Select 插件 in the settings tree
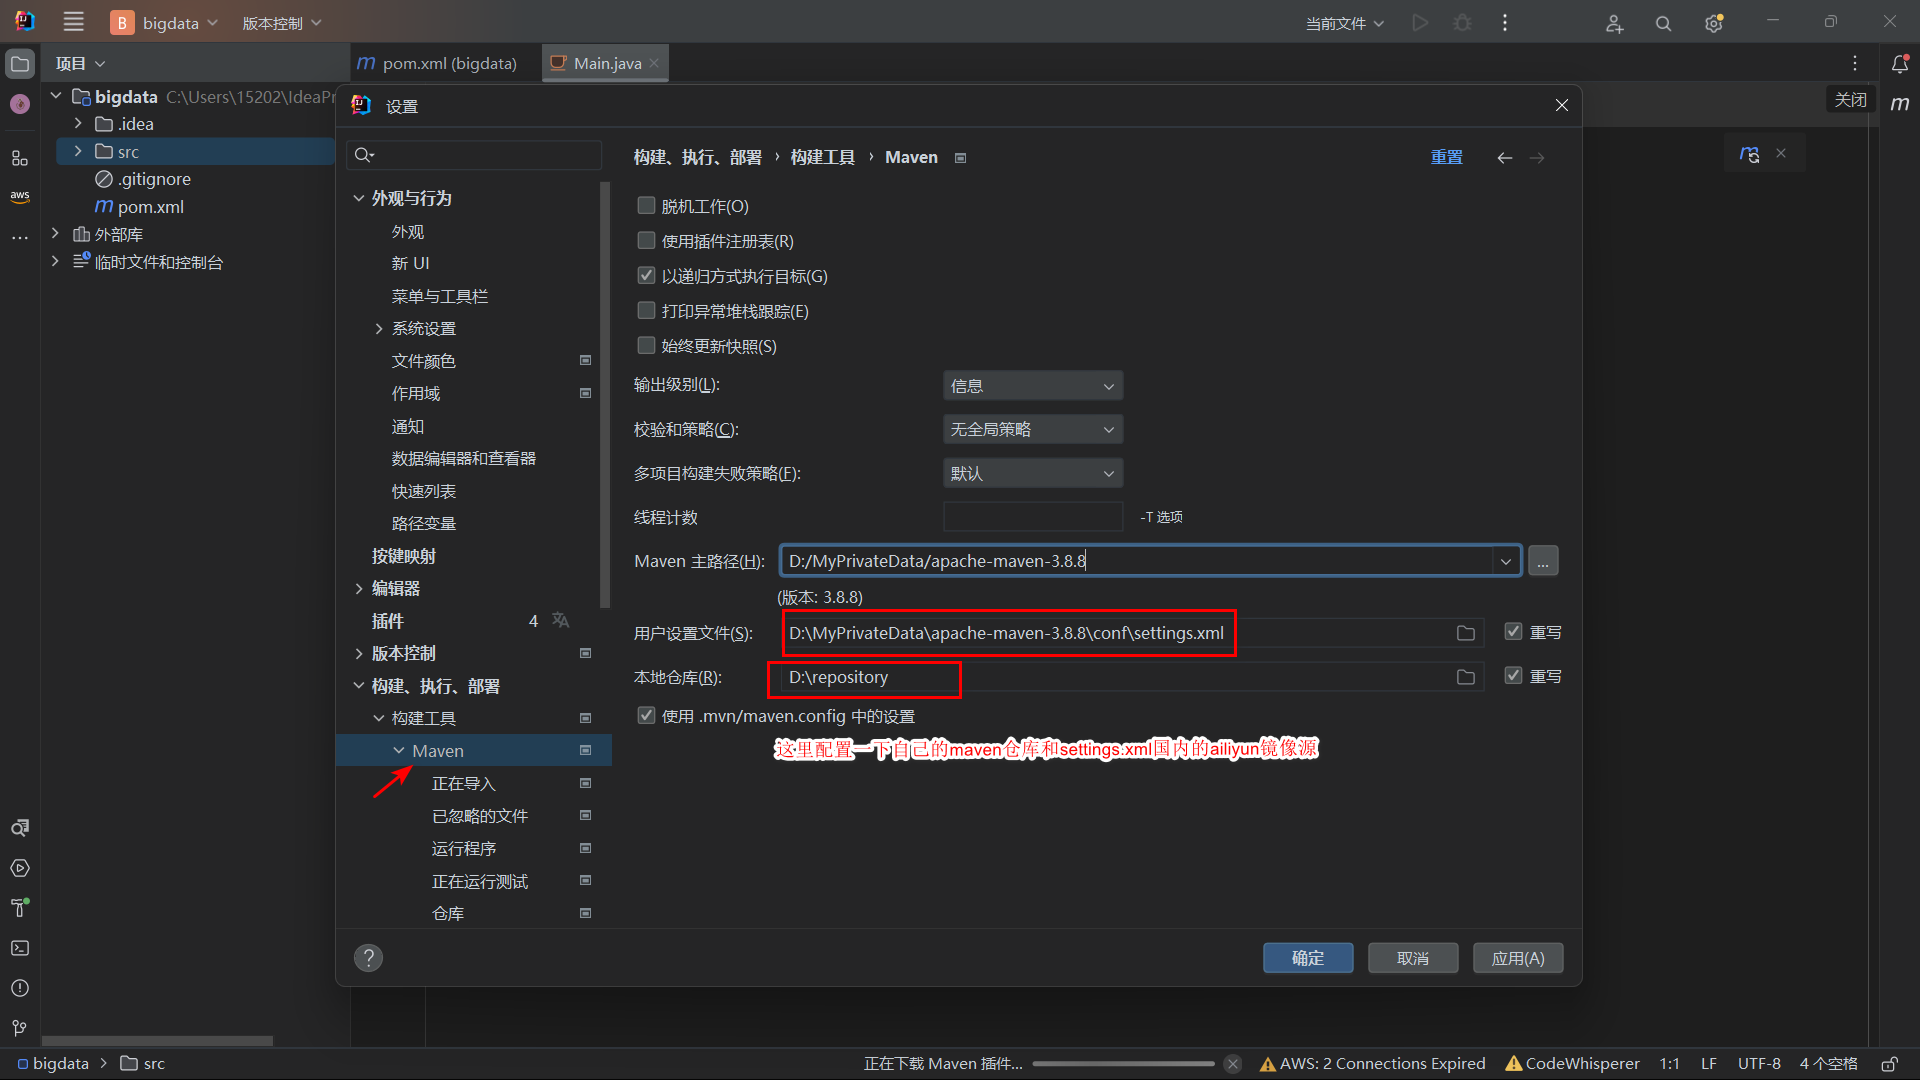Screen dimensions: 1920x1080 coord(388,621)
